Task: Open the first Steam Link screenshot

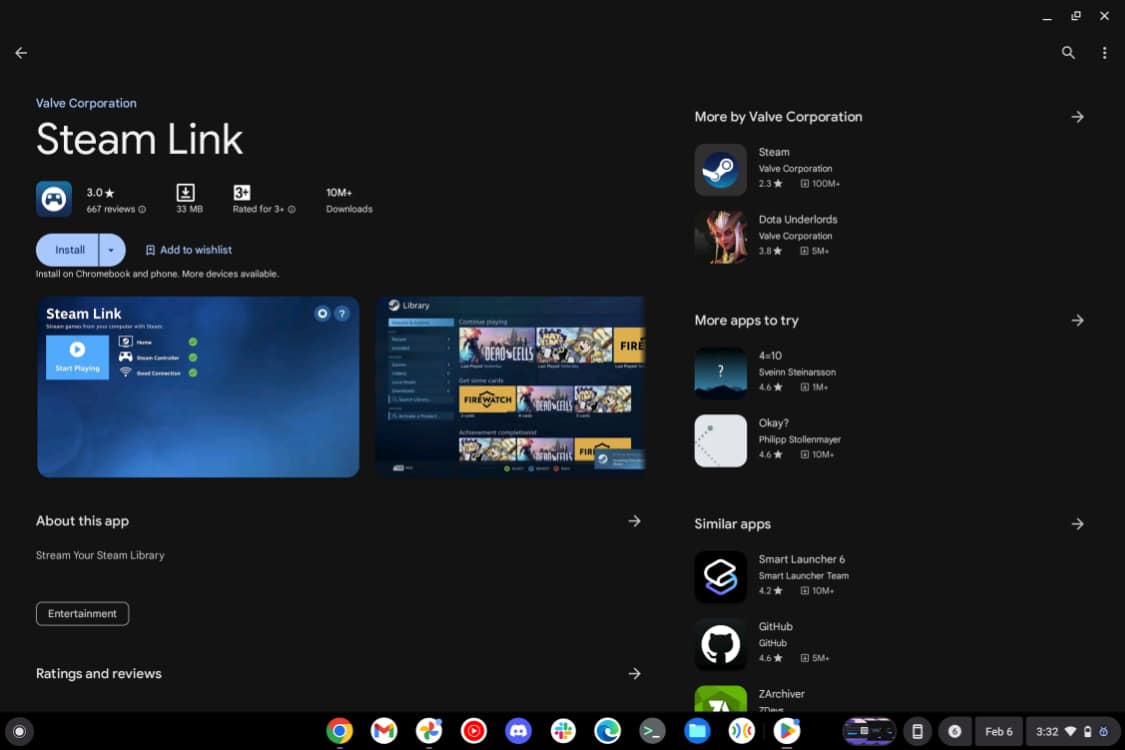Action: (198, 387)
